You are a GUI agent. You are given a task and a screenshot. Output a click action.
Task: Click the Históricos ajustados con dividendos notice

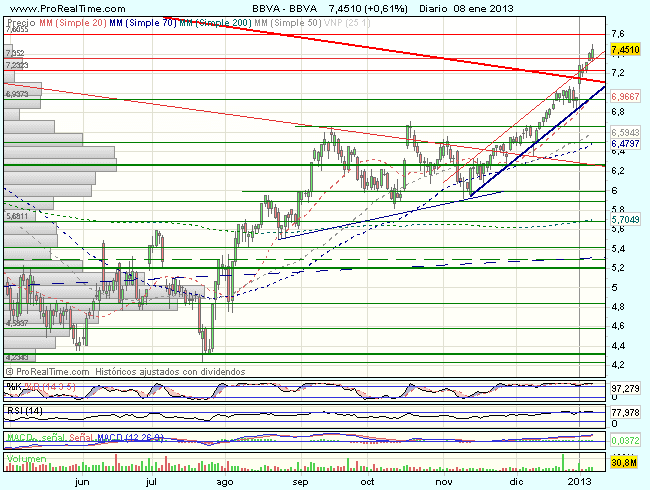(x=170, y=372)
